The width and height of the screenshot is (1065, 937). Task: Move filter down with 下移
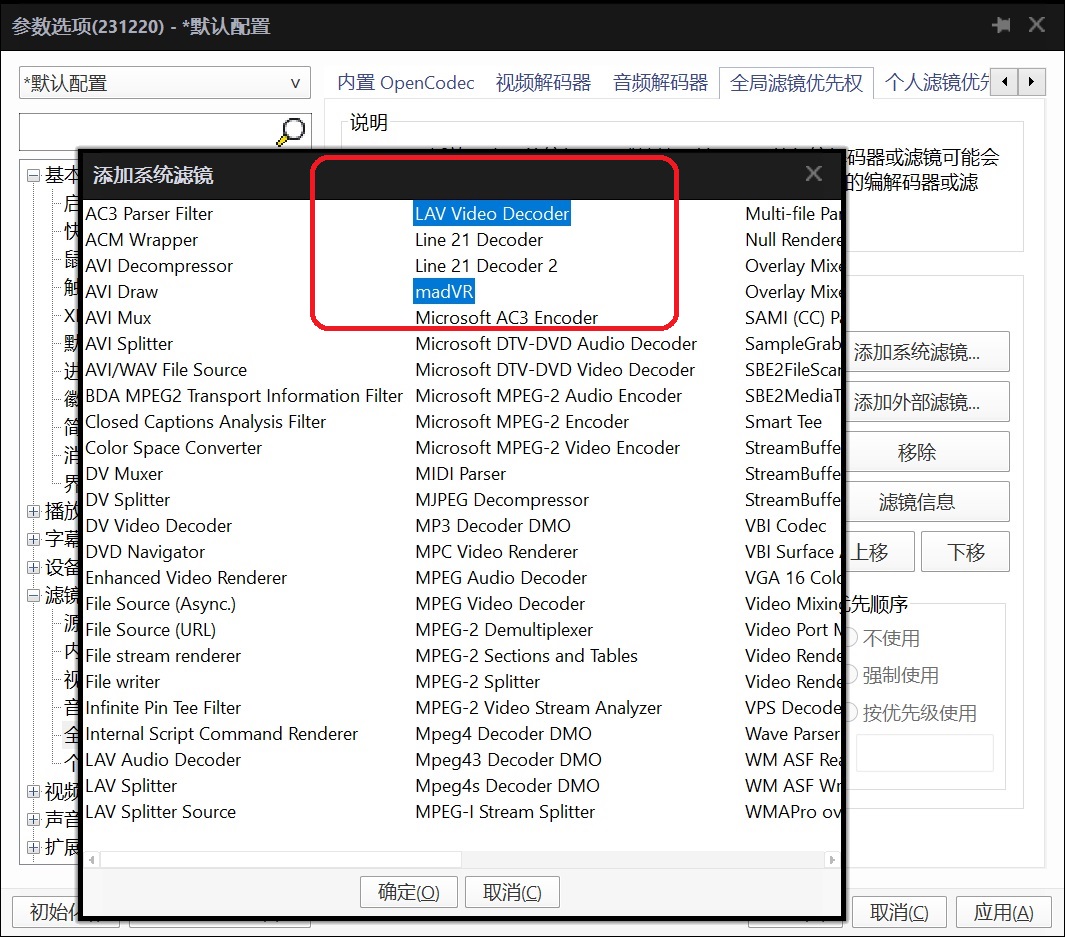pyautogui.click(x=965, y=552)
